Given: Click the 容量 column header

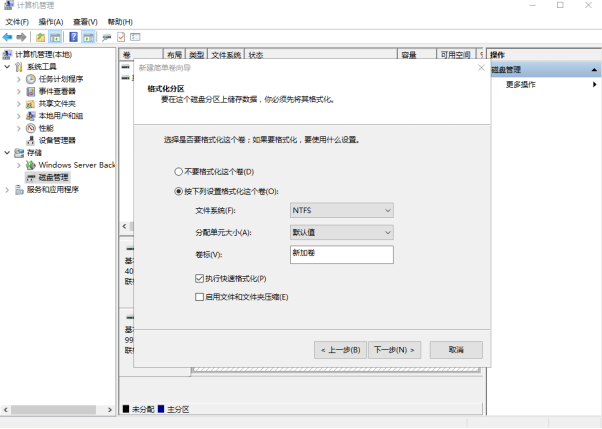Looking at the screenshot, I should point(417,55).
